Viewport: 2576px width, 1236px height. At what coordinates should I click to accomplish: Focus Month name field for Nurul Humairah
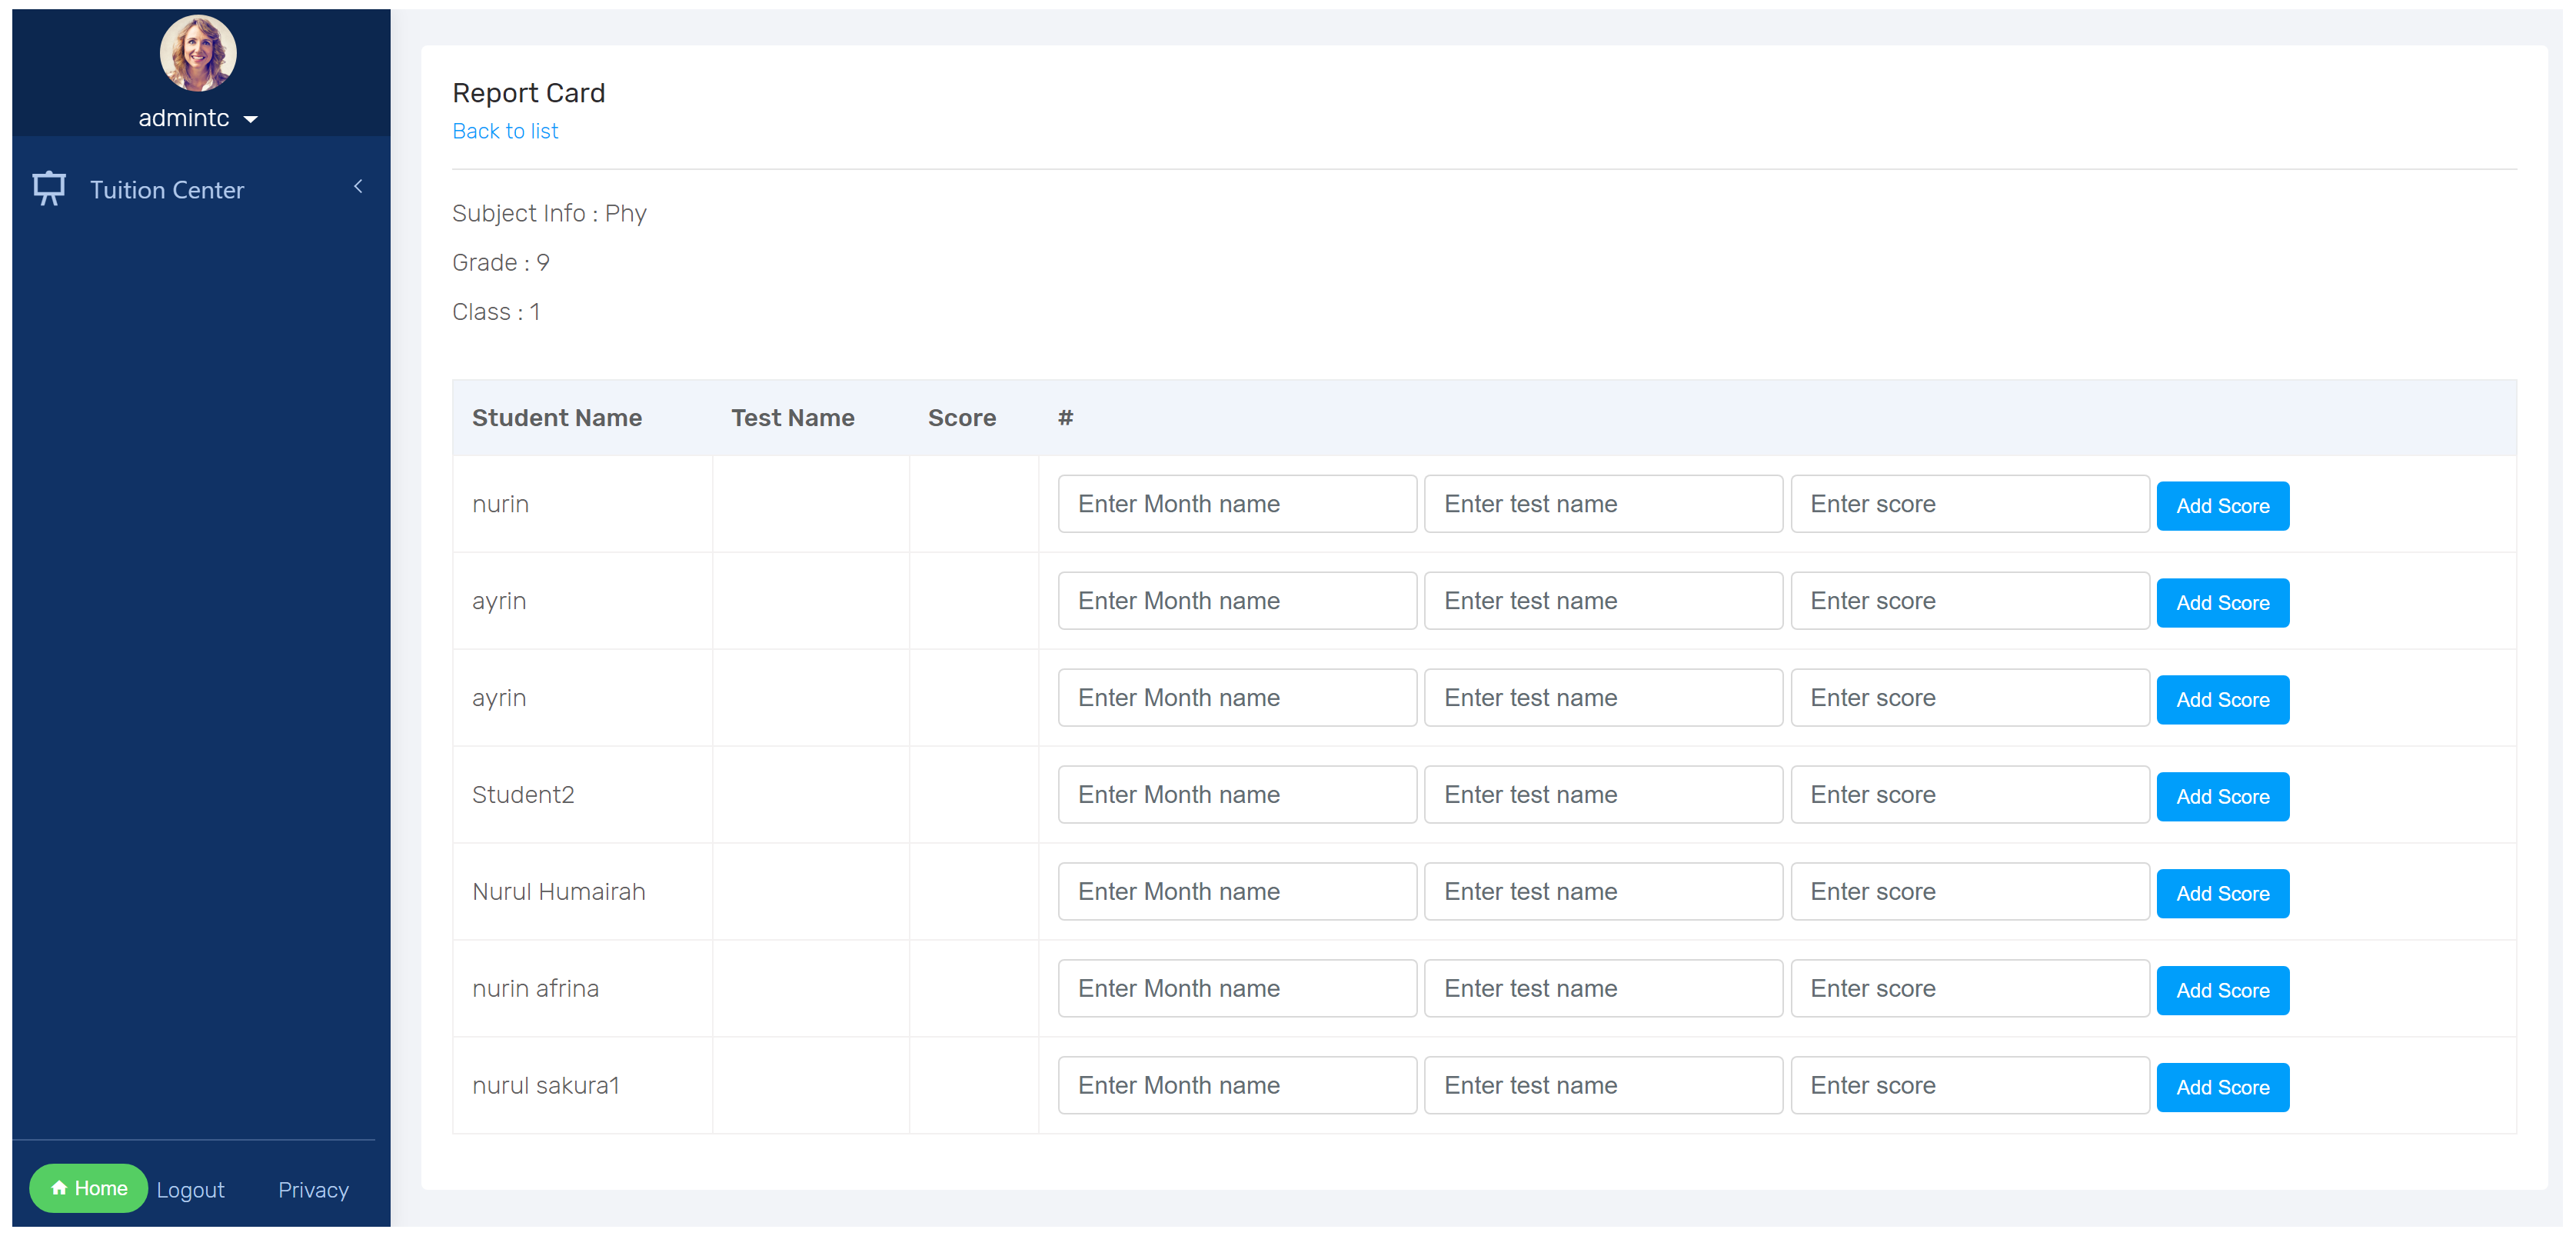[1237, 892]
